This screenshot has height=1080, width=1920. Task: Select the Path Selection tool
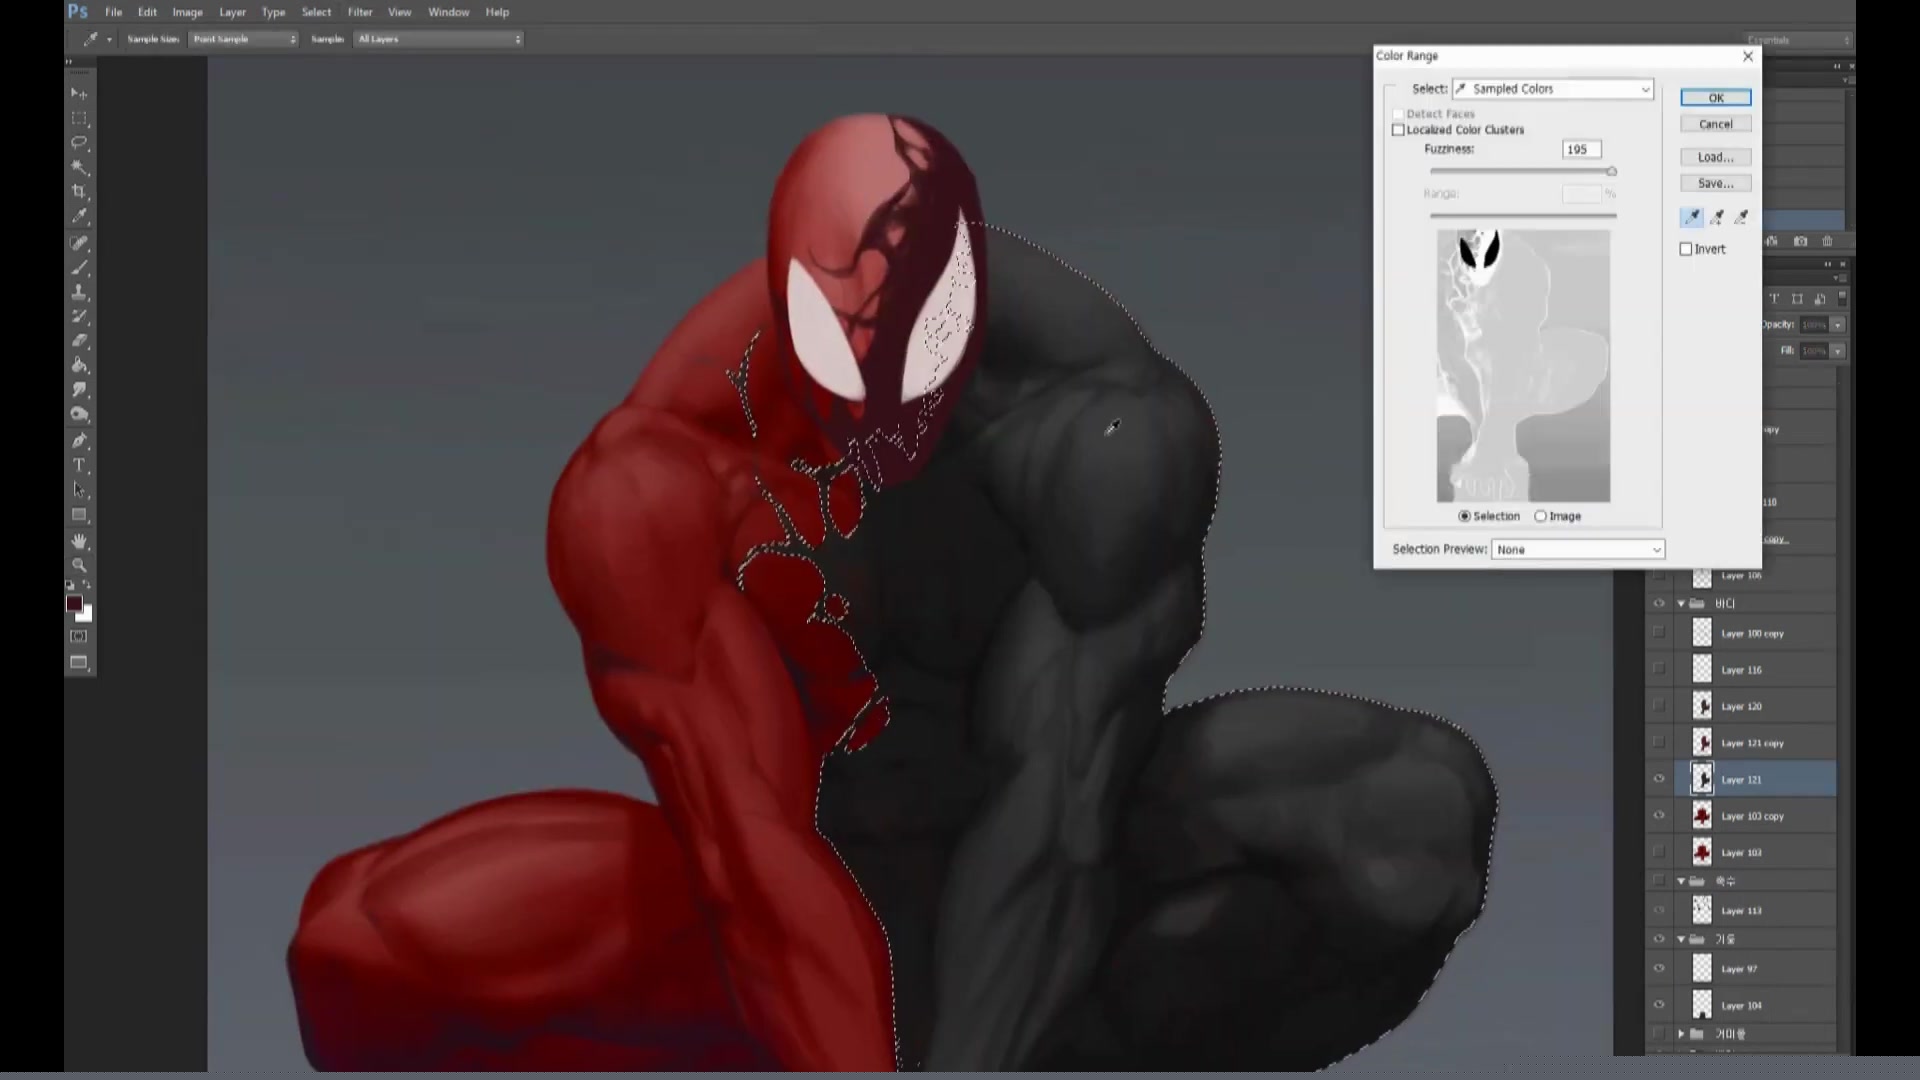point(79,490)
